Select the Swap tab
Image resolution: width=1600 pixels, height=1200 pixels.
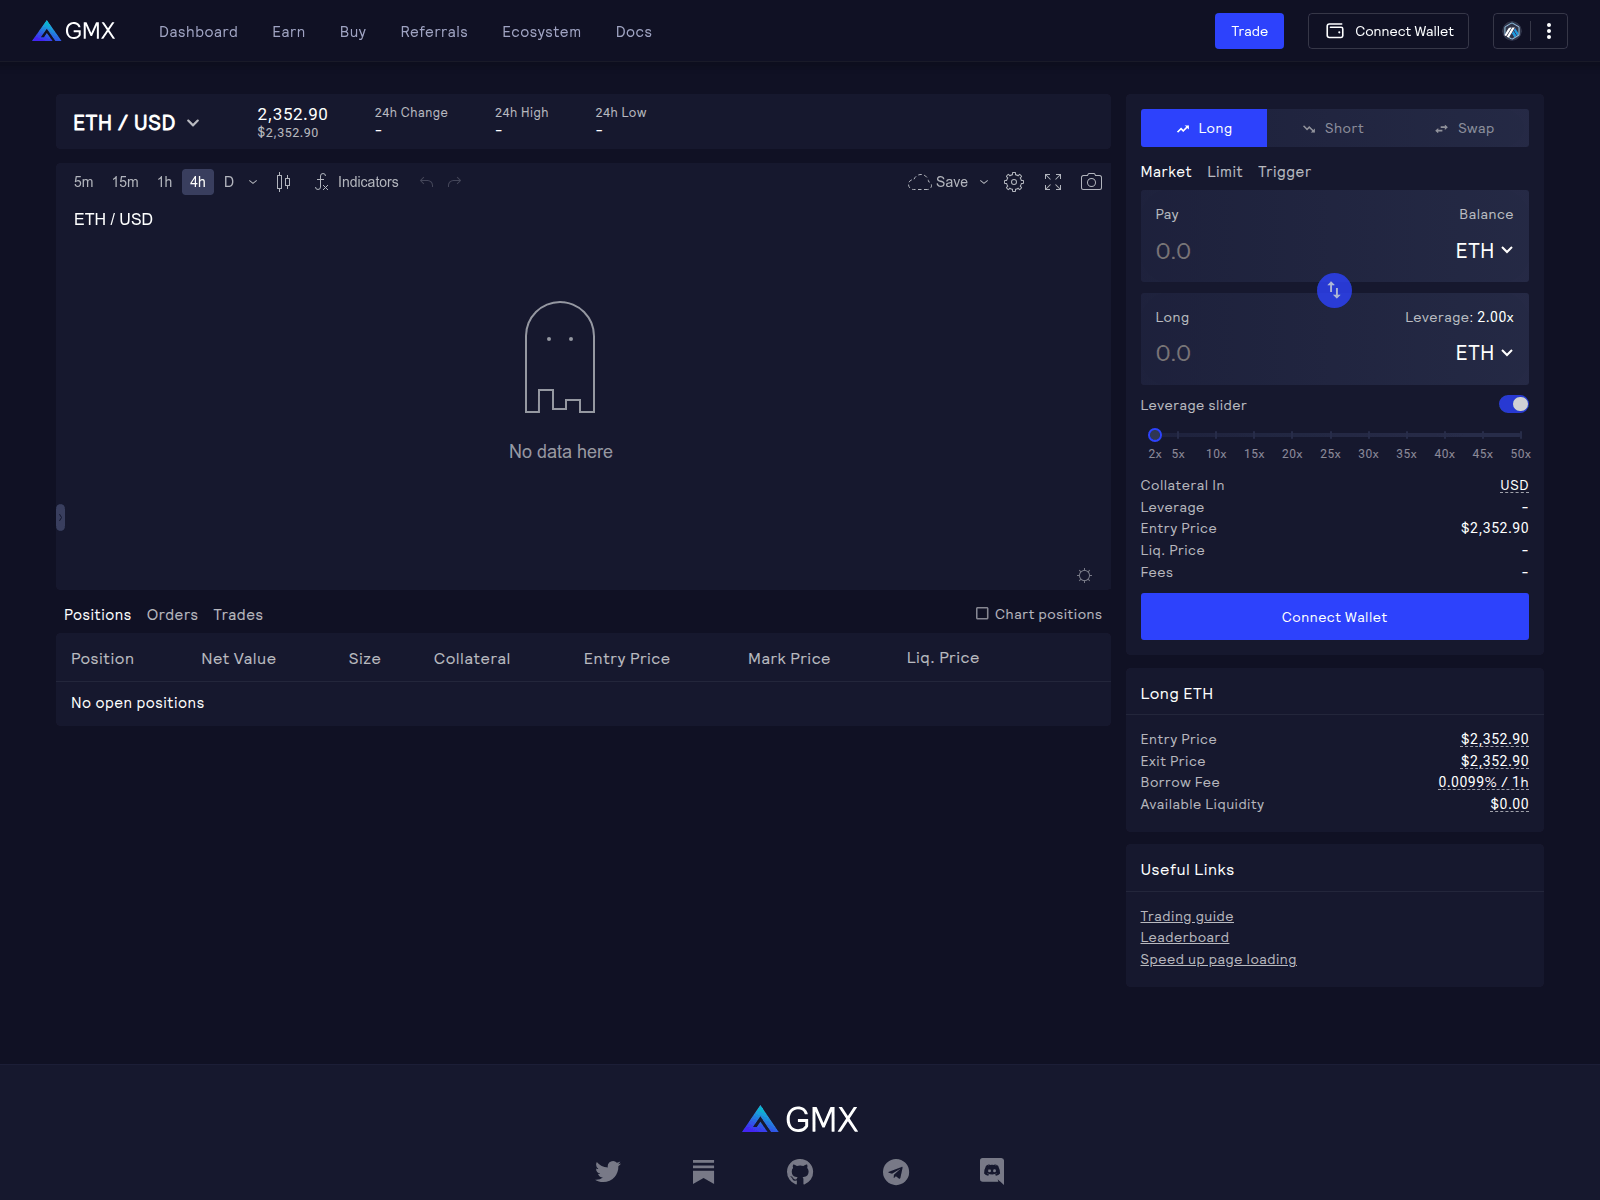click(x=1464, y=128)
